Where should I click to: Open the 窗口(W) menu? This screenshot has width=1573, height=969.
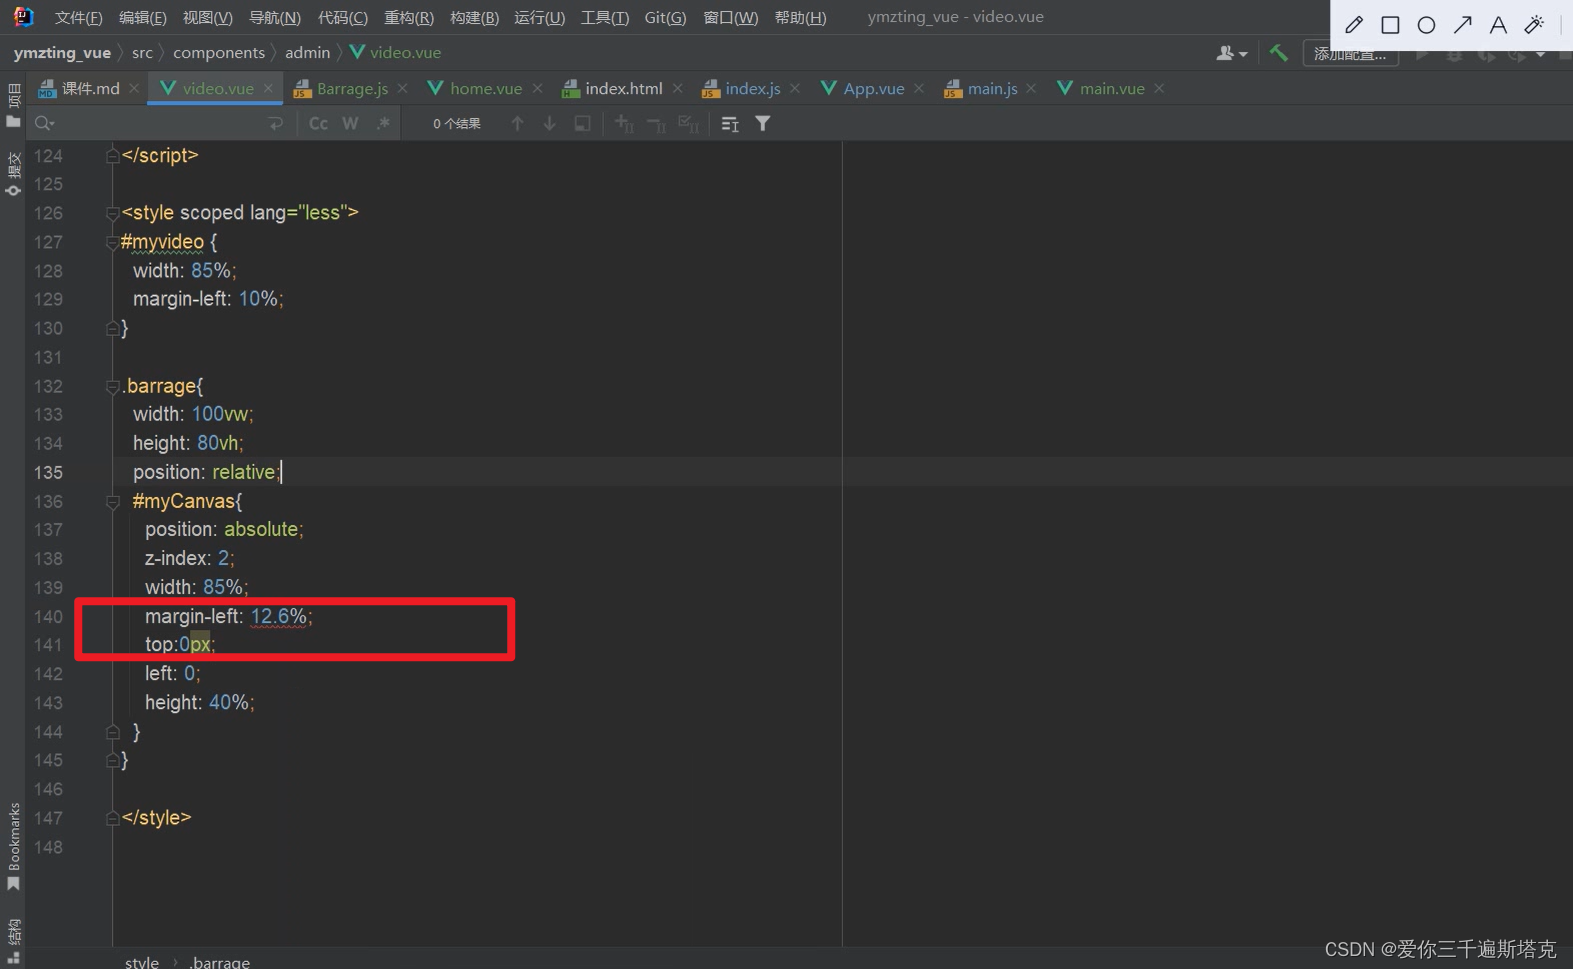730,18
